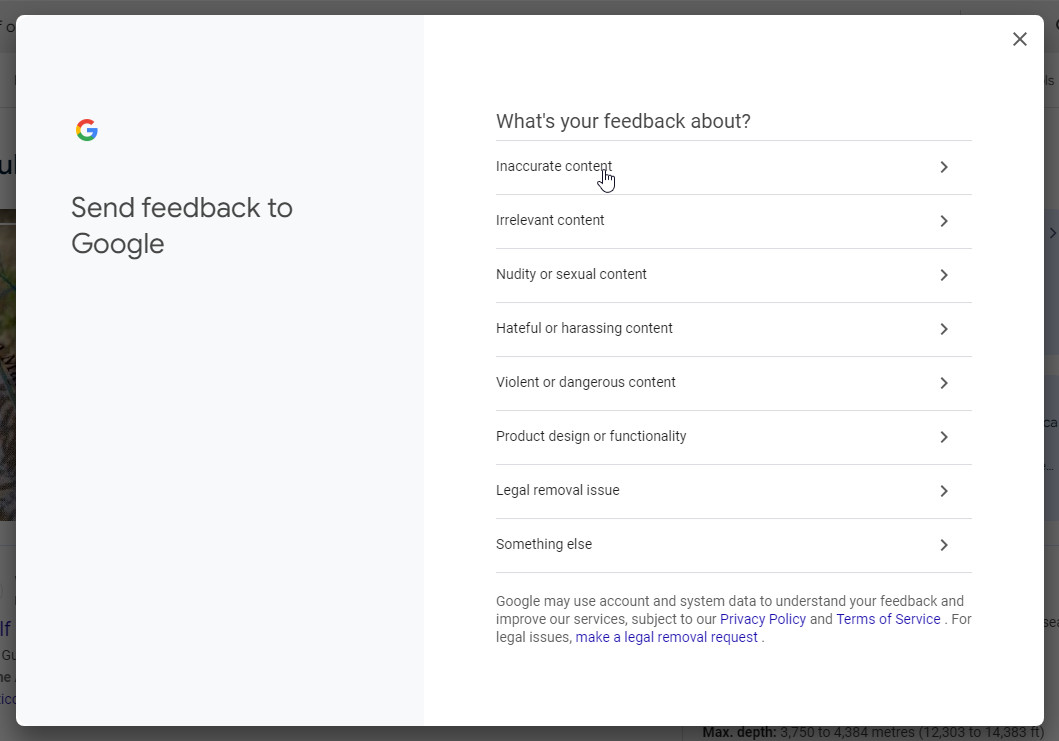Click the chevron beside Irrelevant content
This screenshot has height=741, width=1059.
click(x=943, y=221)
